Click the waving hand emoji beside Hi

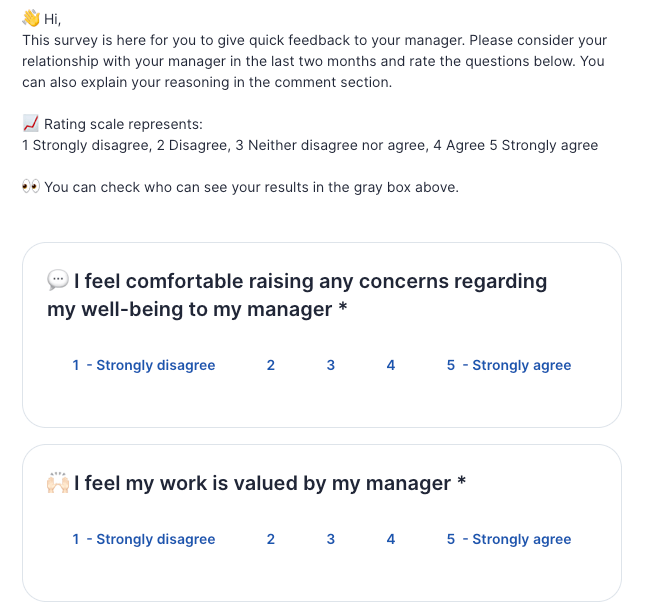(31, 18)
